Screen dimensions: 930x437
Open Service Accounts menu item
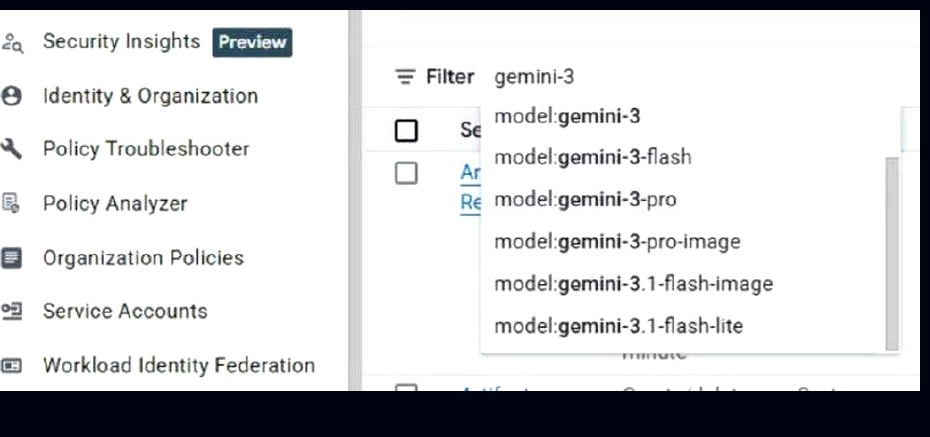125,311
